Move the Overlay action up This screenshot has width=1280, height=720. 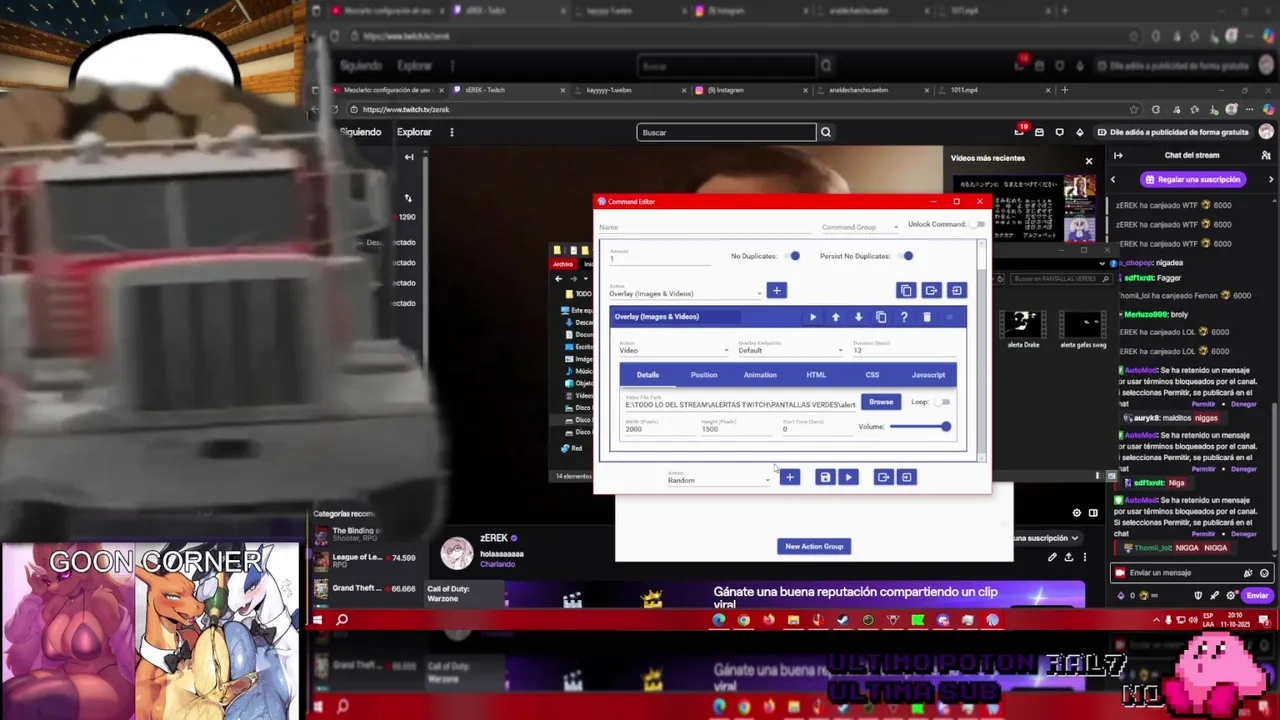click(x=836, y=317)
